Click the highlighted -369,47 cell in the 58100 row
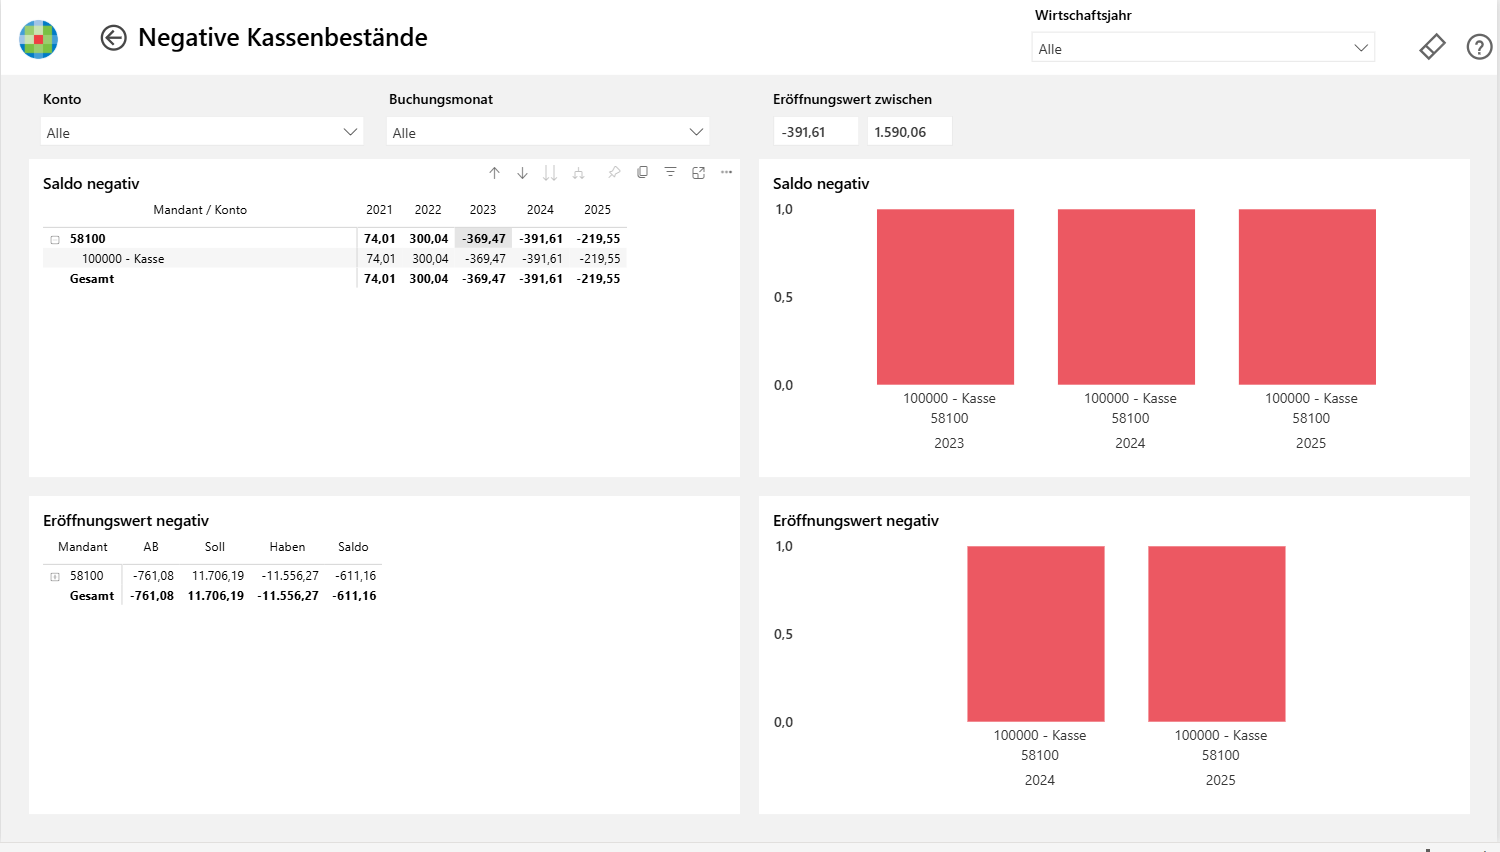The width and height of the screenshot is (1500, 852). (484, 239)
